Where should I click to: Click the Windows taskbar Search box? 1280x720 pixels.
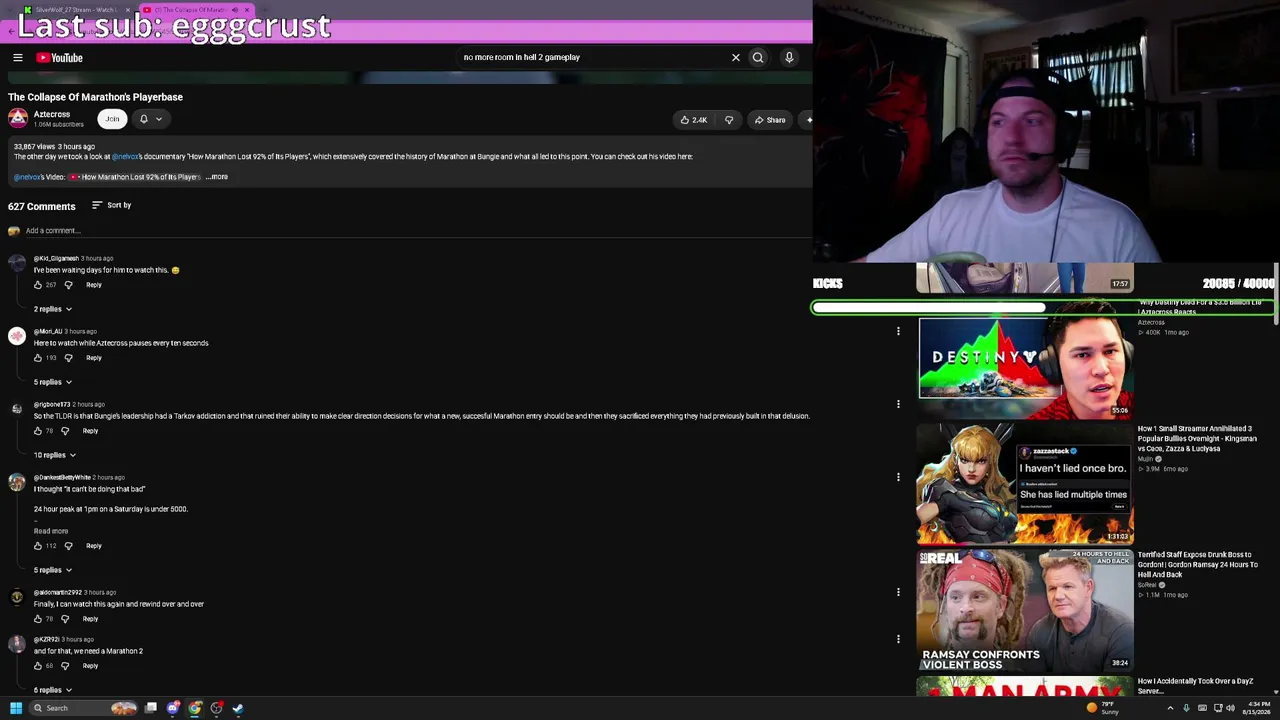tap(84, 708)
